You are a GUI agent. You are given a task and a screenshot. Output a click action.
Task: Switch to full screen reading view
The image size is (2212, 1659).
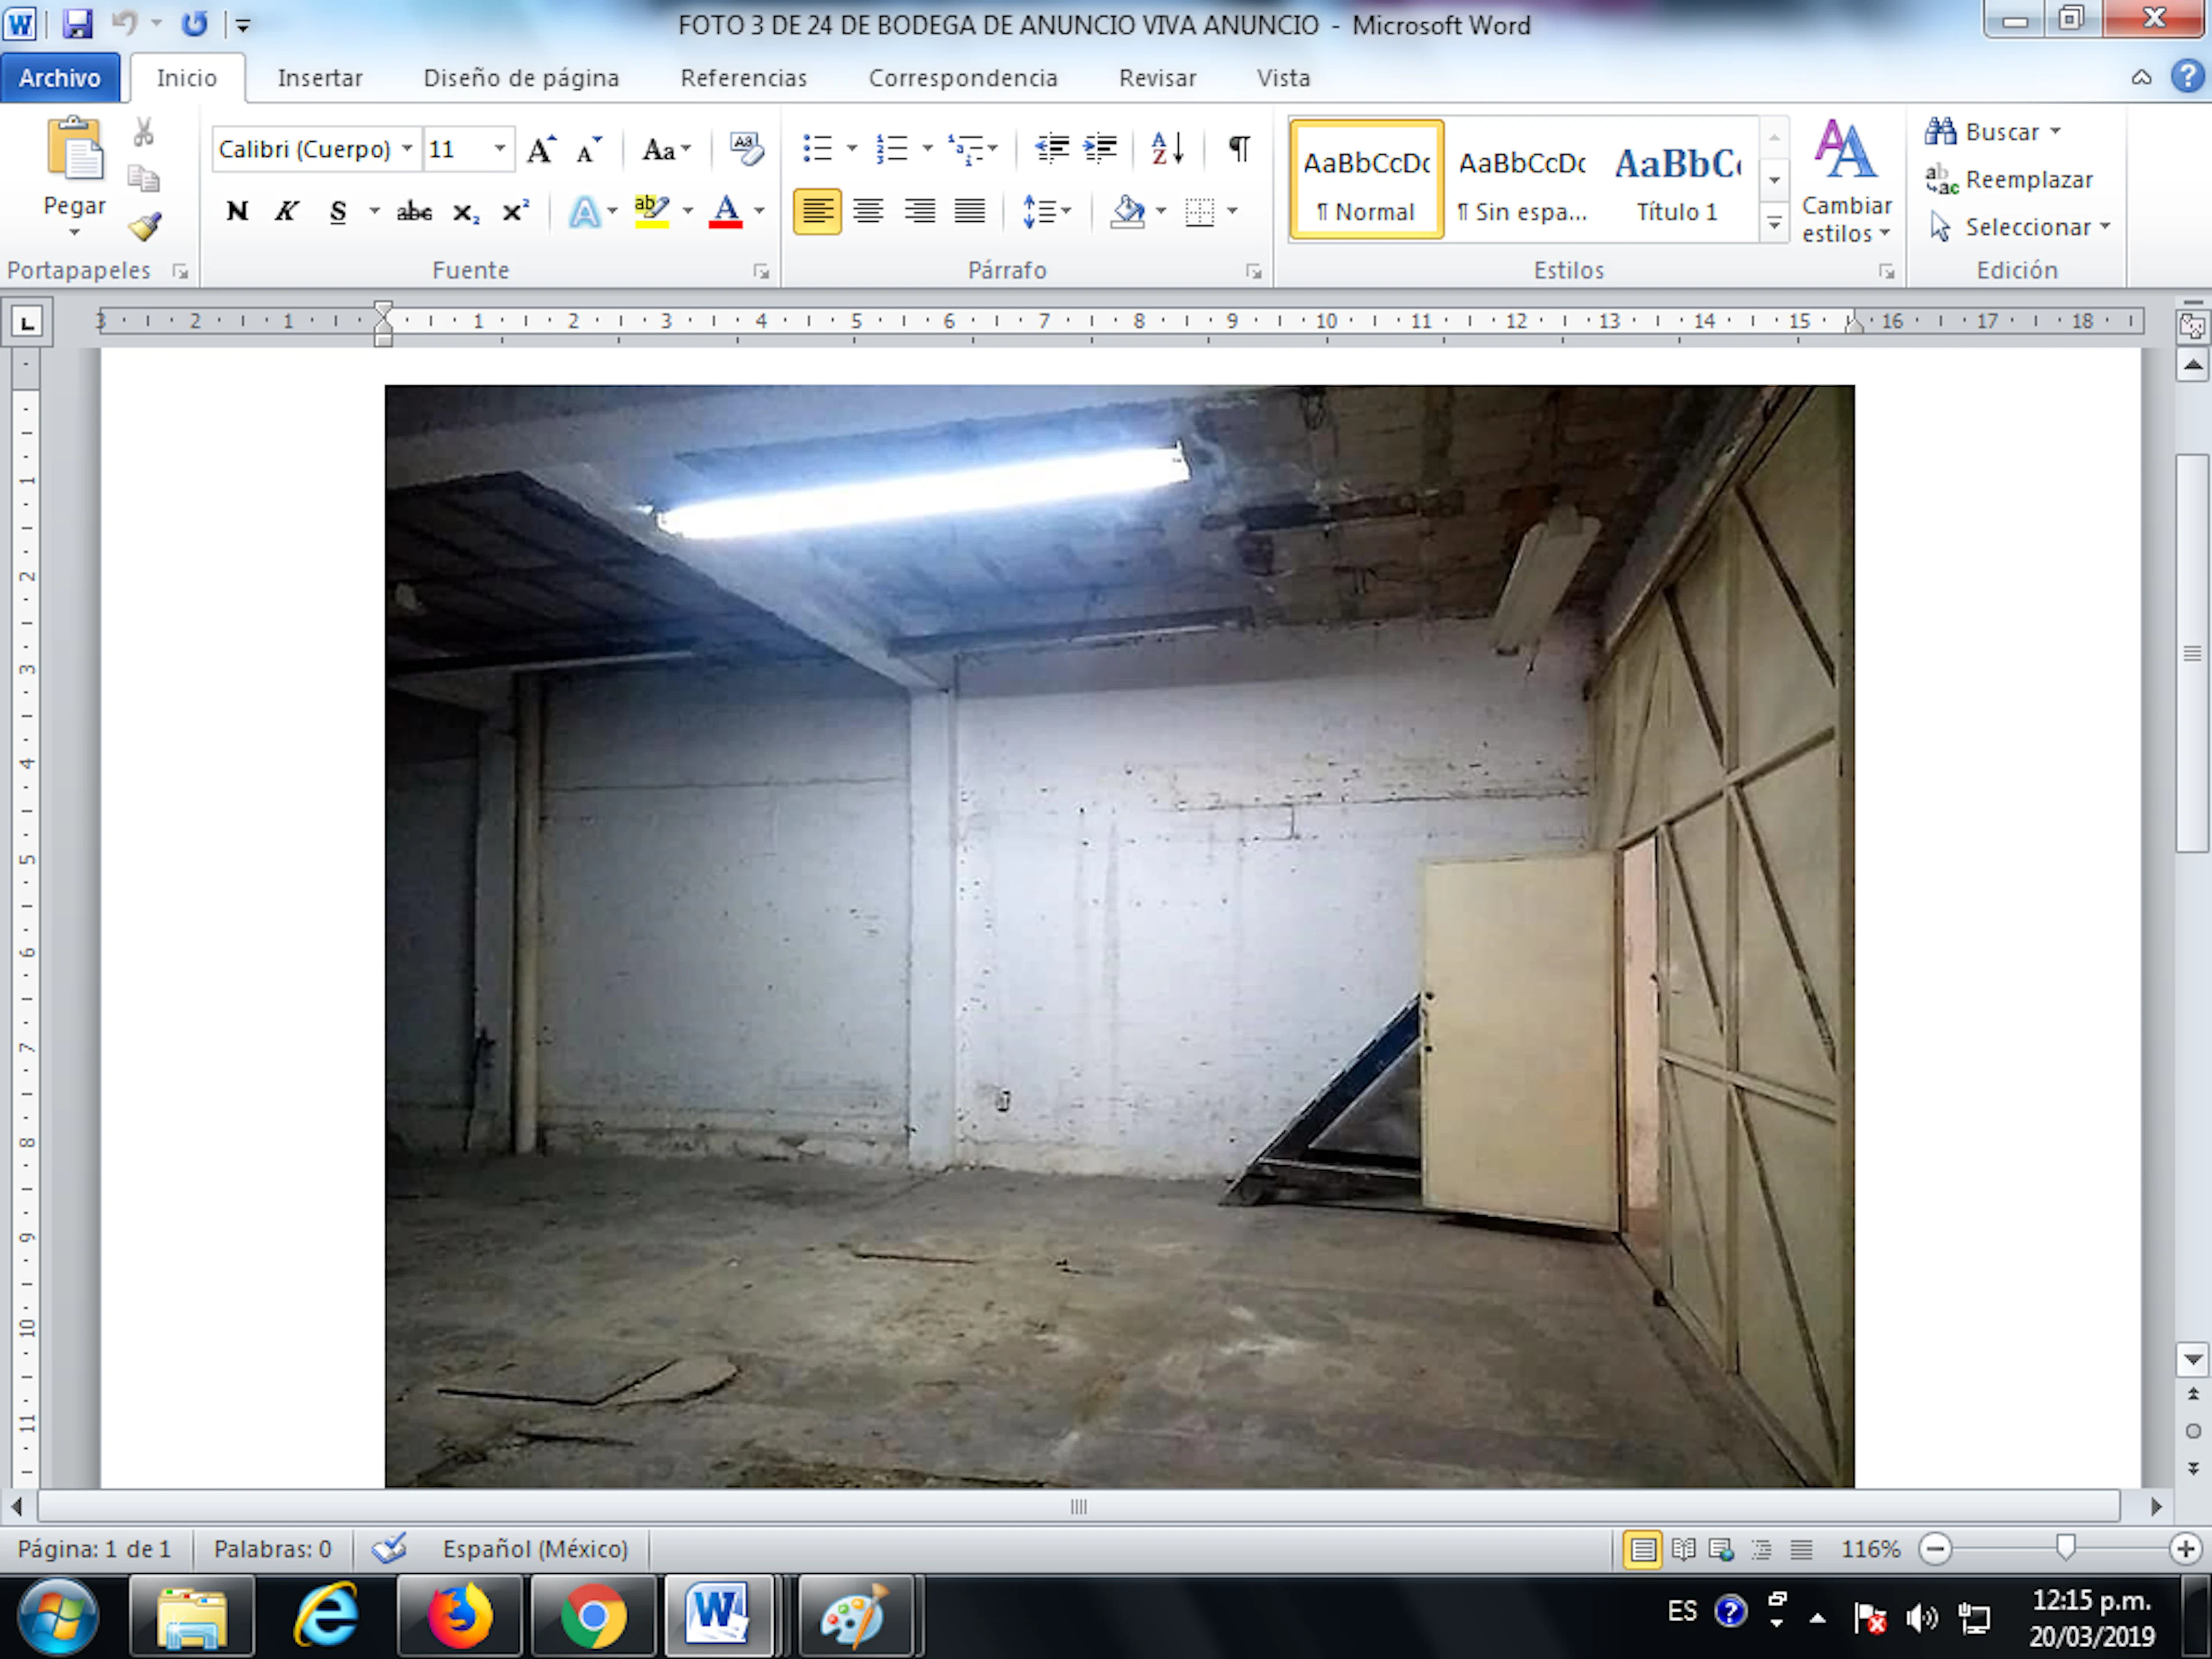(x=1683, y=1549)
